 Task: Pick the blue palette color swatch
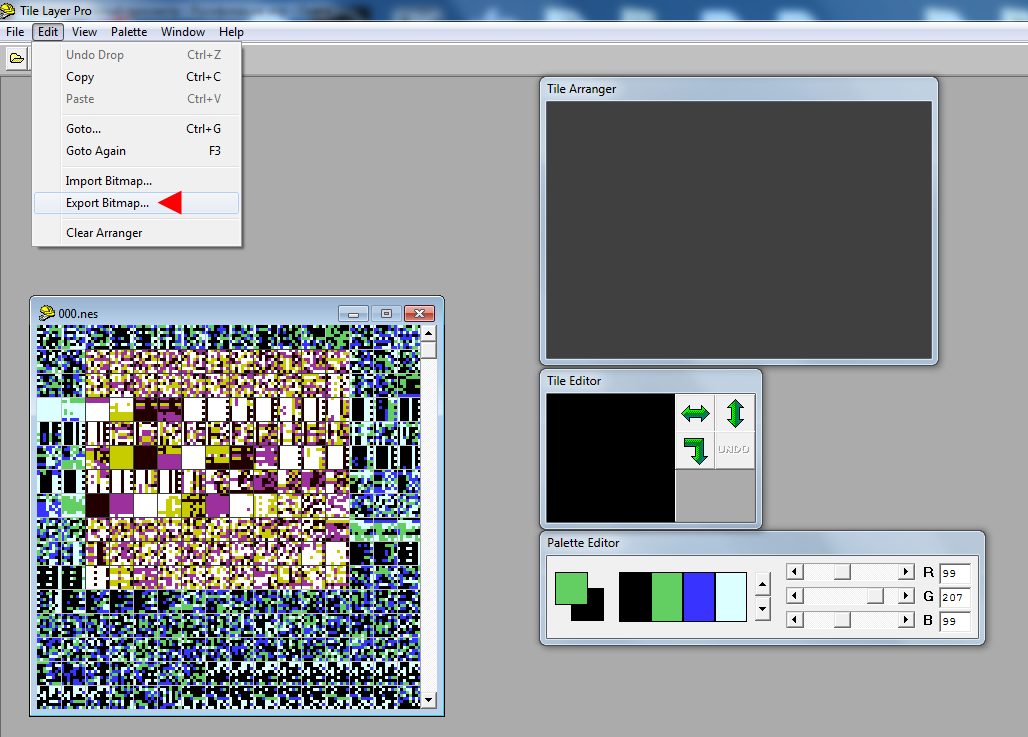coord(699,596)
